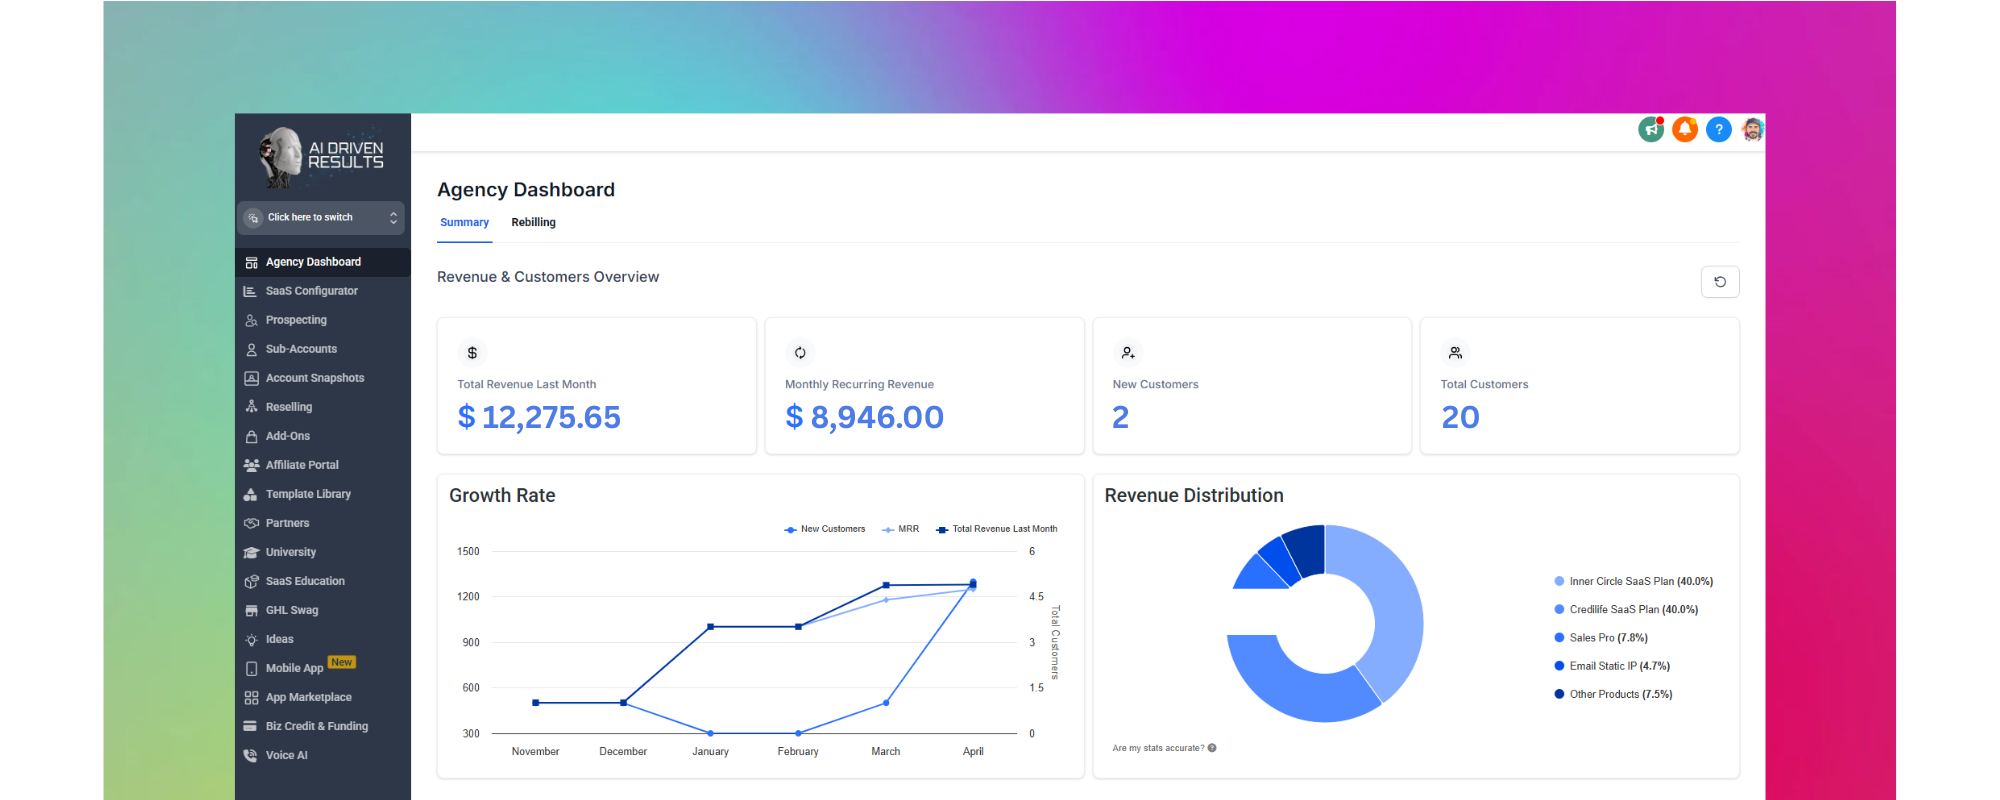
Task: Click the $ 12,275.65 revenue value
Action: pyautogui.click(x=539, y=417)
